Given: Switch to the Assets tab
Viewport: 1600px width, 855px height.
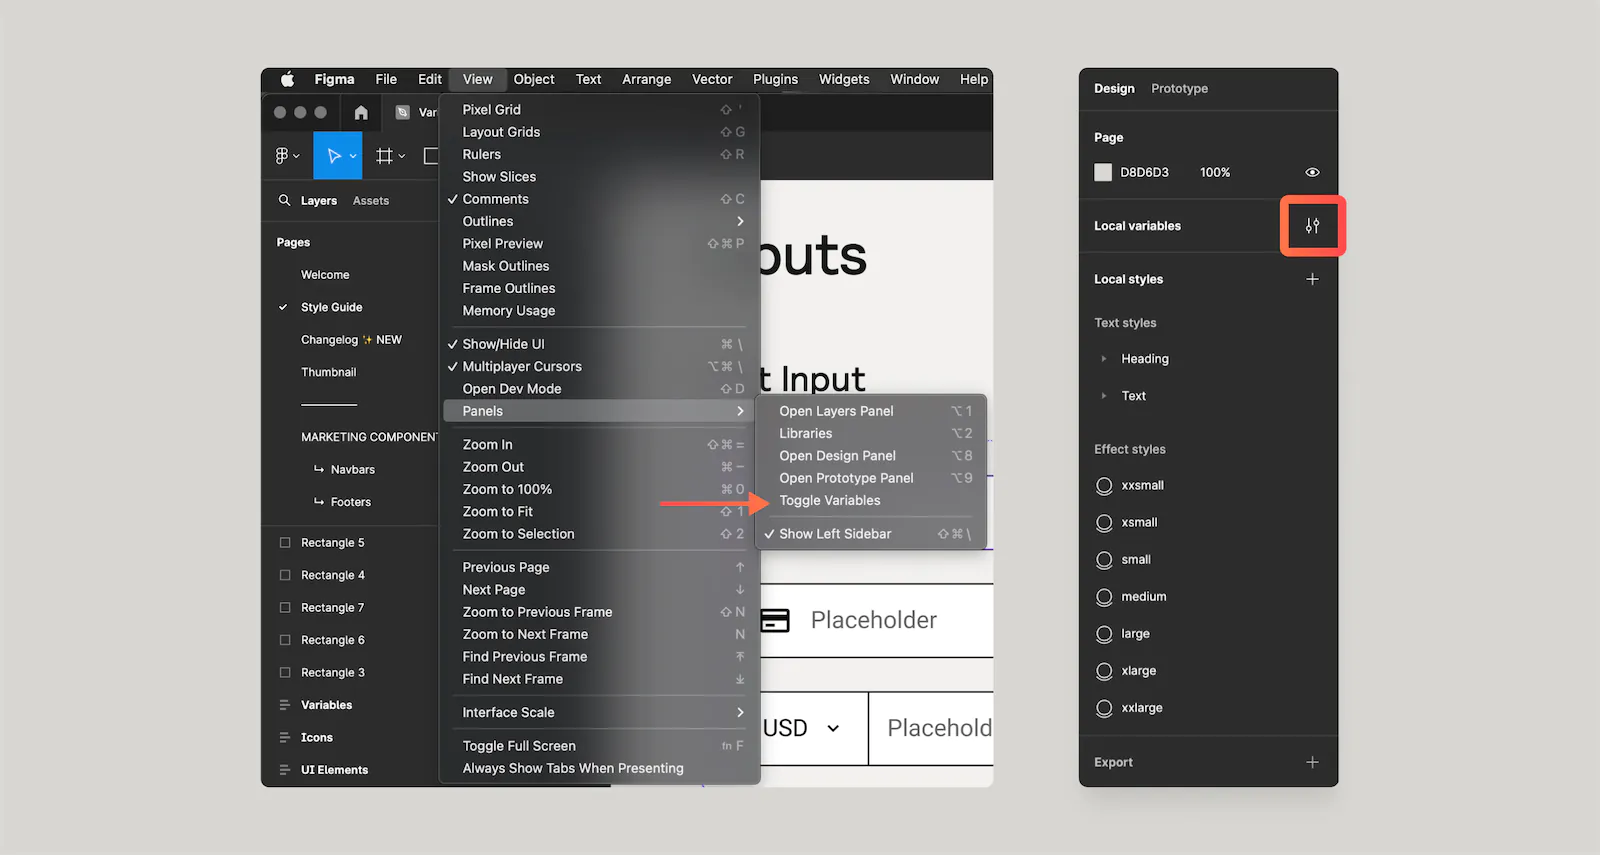Looking at the screenshot, I should click(370, 200).
